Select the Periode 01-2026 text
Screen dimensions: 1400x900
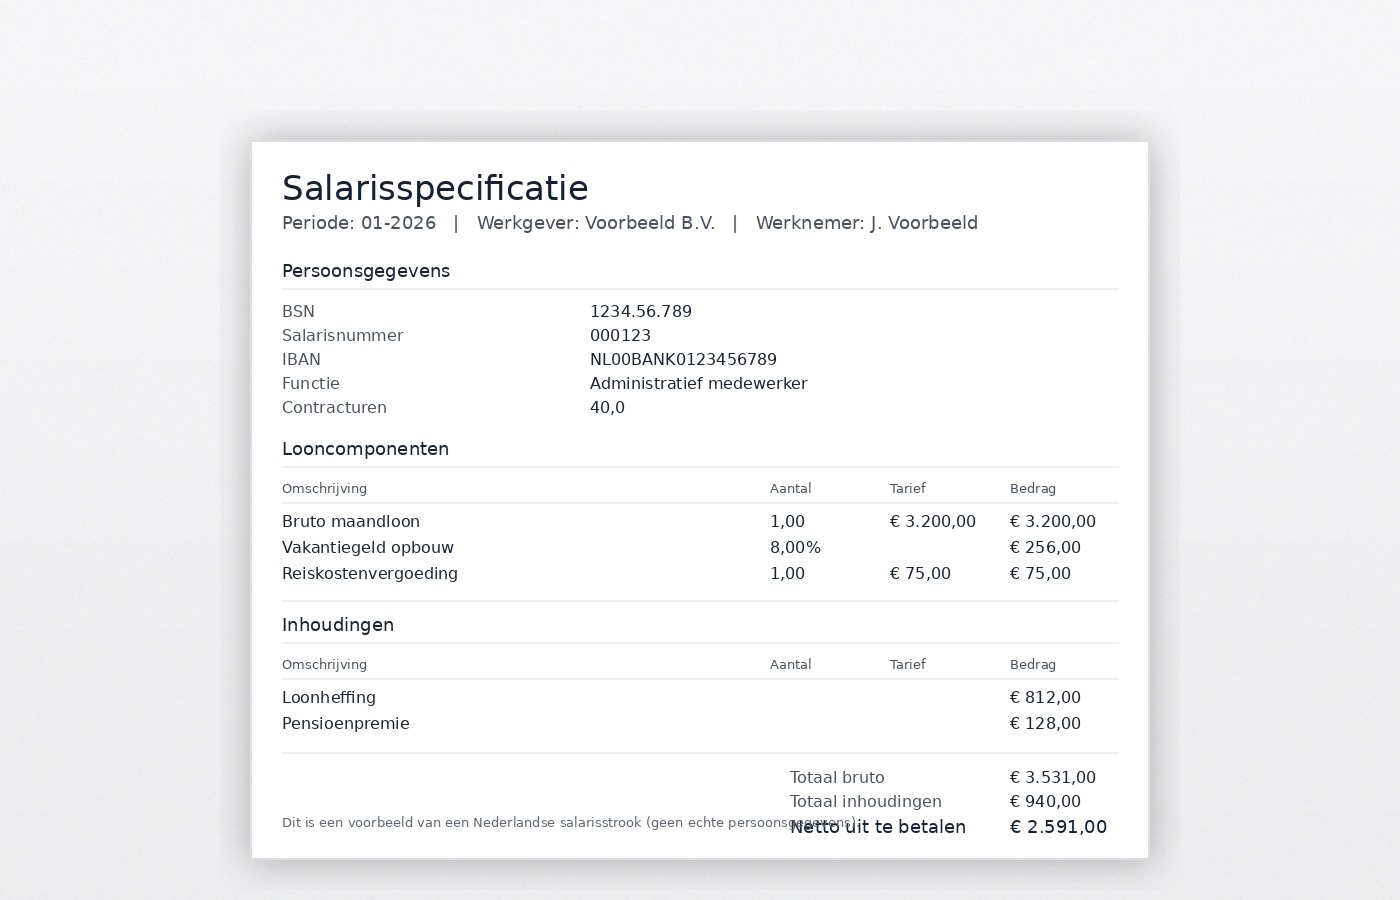(x=359, y=223)
